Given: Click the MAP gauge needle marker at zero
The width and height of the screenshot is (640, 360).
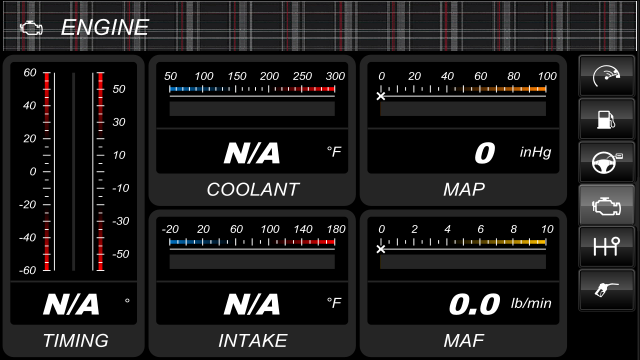Looking at the screenshot, I should pos(381,96).
